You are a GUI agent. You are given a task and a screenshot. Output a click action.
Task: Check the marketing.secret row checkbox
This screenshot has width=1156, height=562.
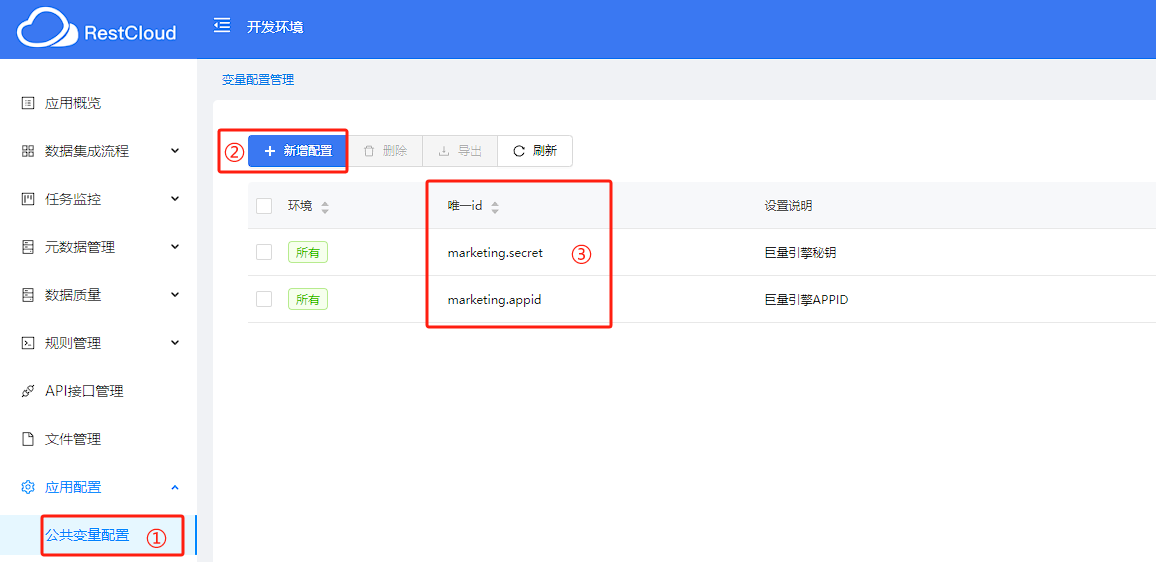[x=264, y=252]
